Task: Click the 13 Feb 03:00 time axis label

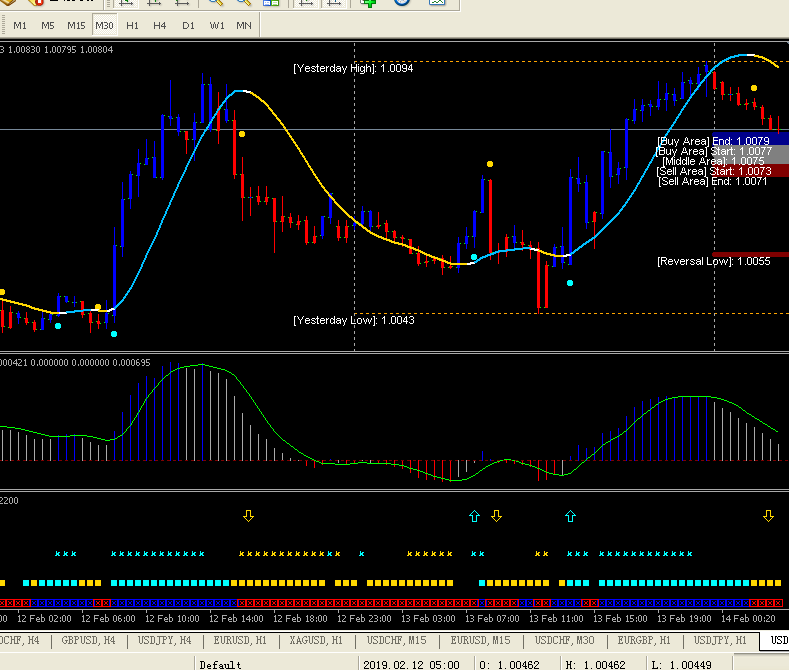Action: 428,619
